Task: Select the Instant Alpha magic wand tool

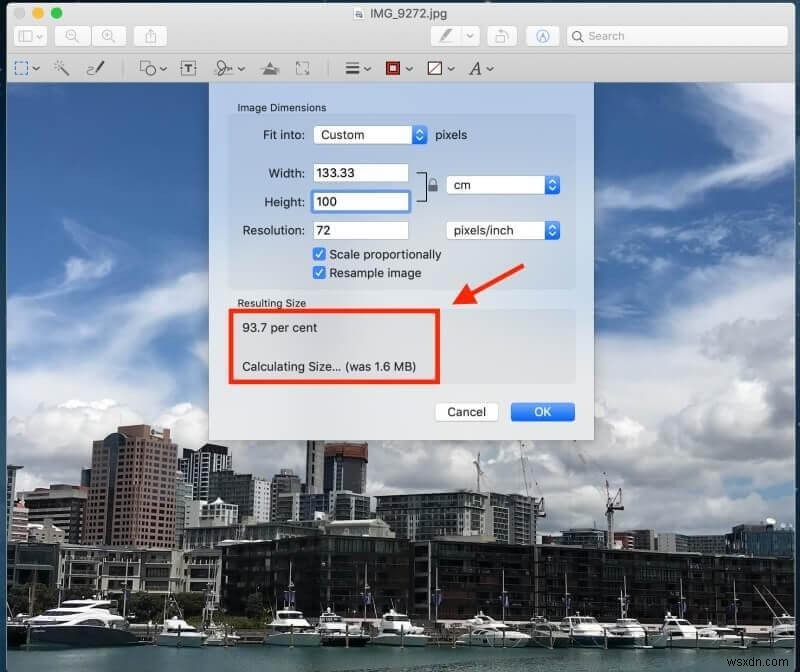Action: (x=62, y=68)
